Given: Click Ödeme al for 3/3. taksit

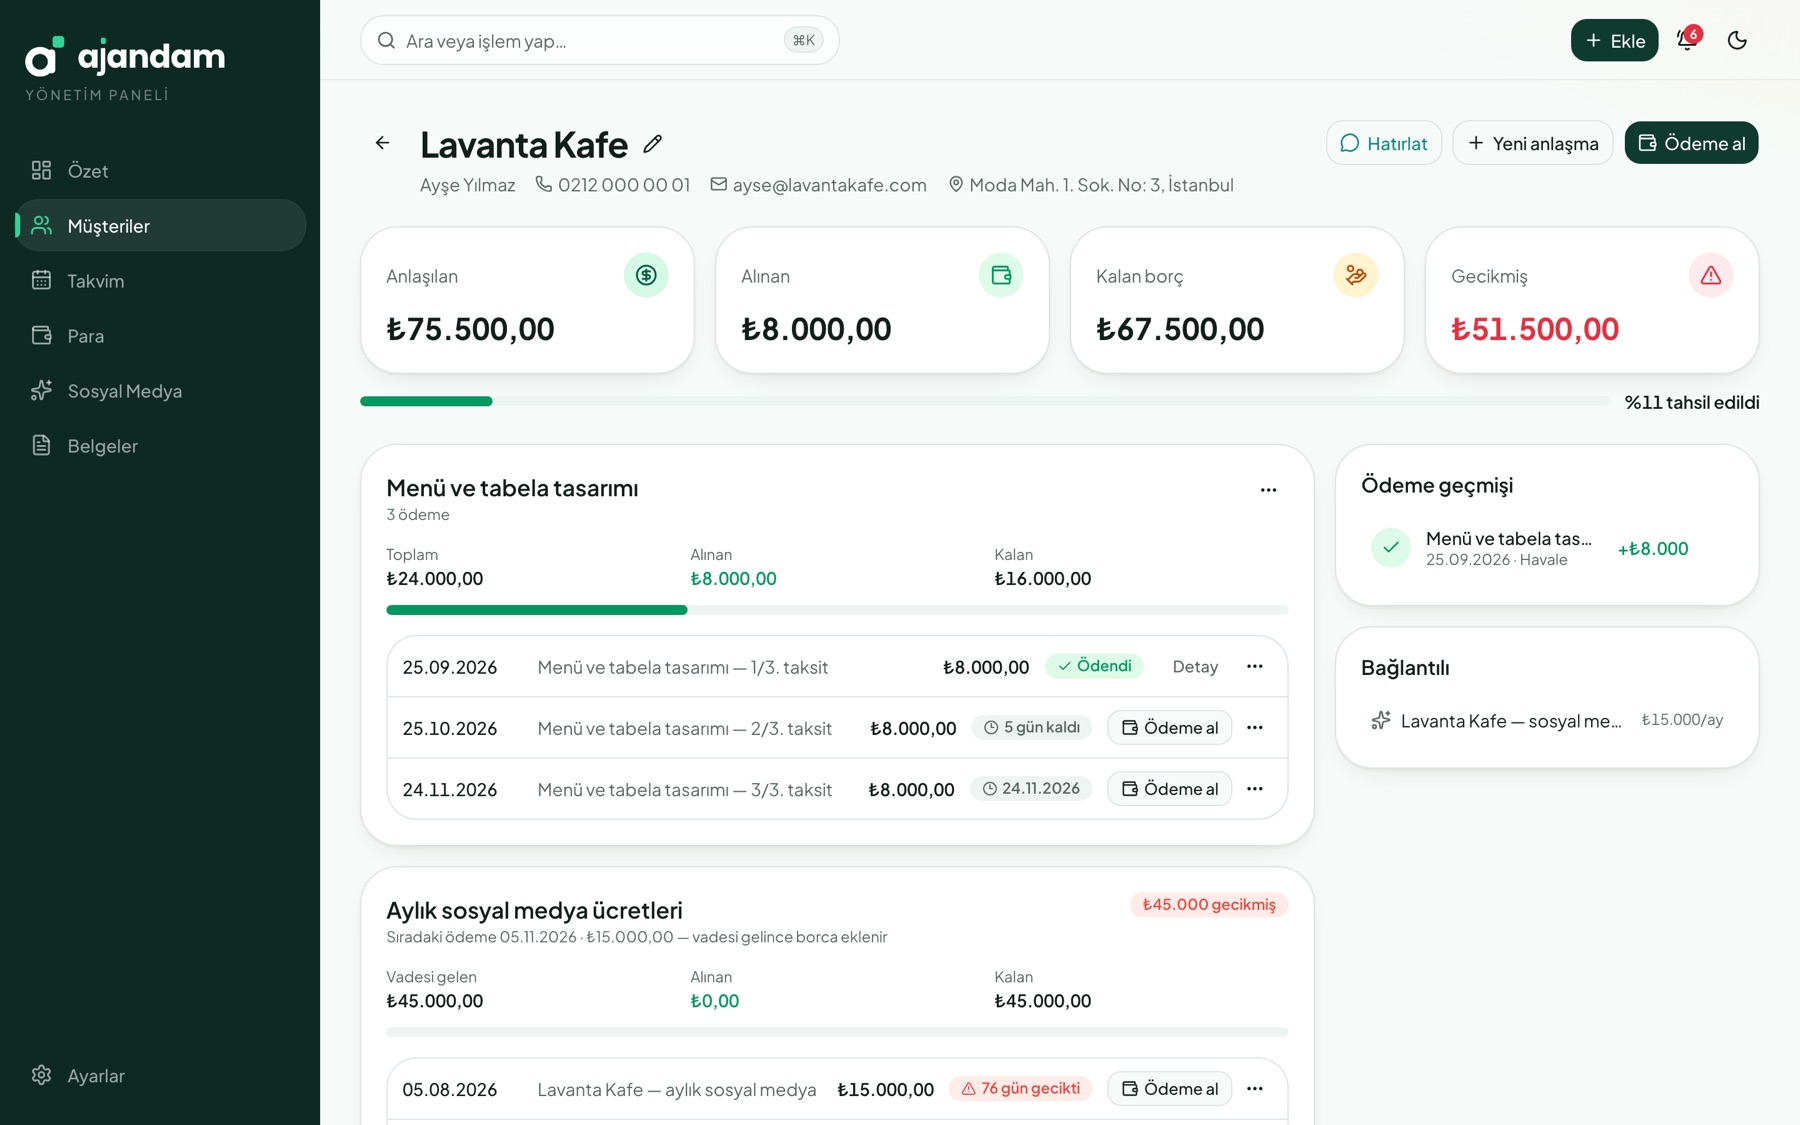Looking at the screenshot, I should point(1170,788).
